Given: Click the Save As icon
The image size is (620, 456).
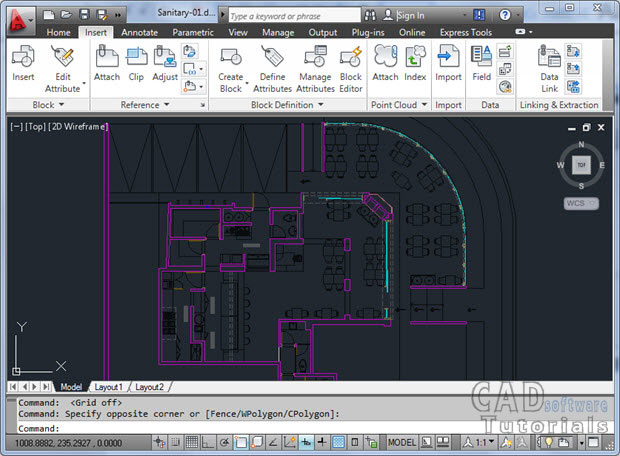Looking at the screenshot, I should tap(102, 15).
